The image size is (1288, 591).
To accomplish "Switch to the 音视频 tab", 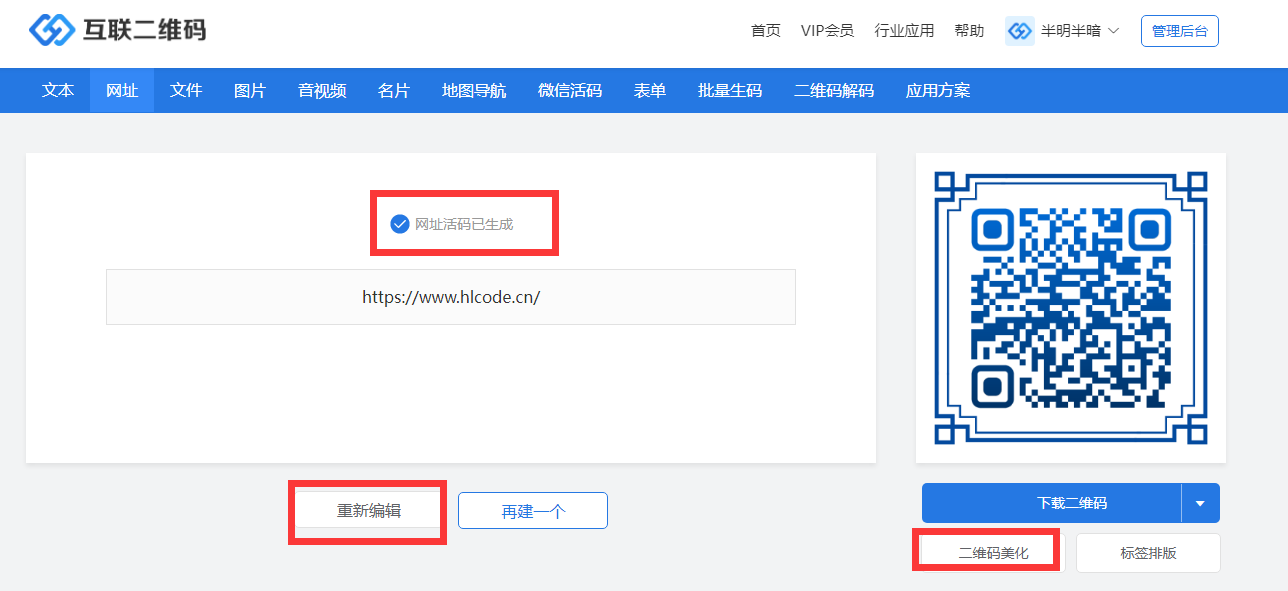I will [x=322, y=91].
